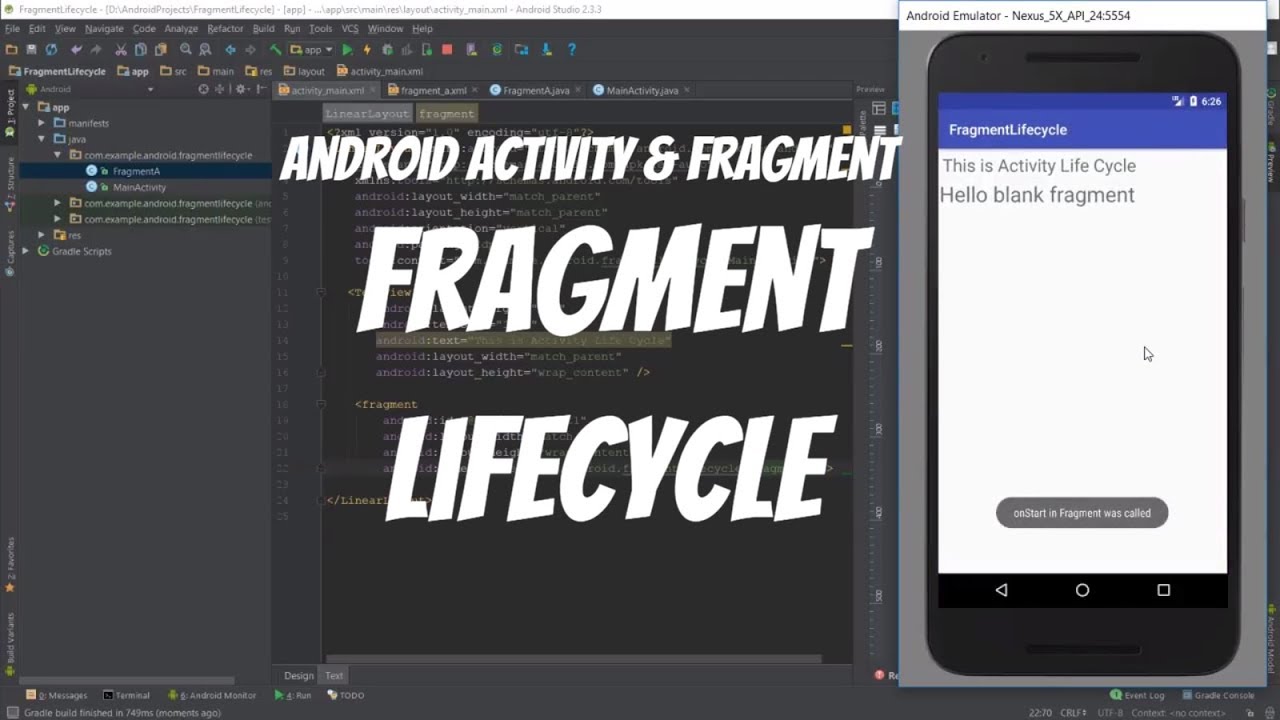The image size is (1280, 720).
Task: Click the Open folder toolbar icon
Action: coord(11,49)
